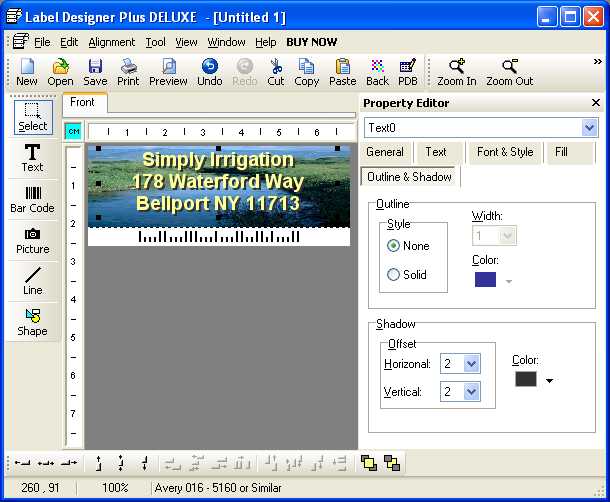
Task: Close the Property Editor panel
Action: pos(596,103)
